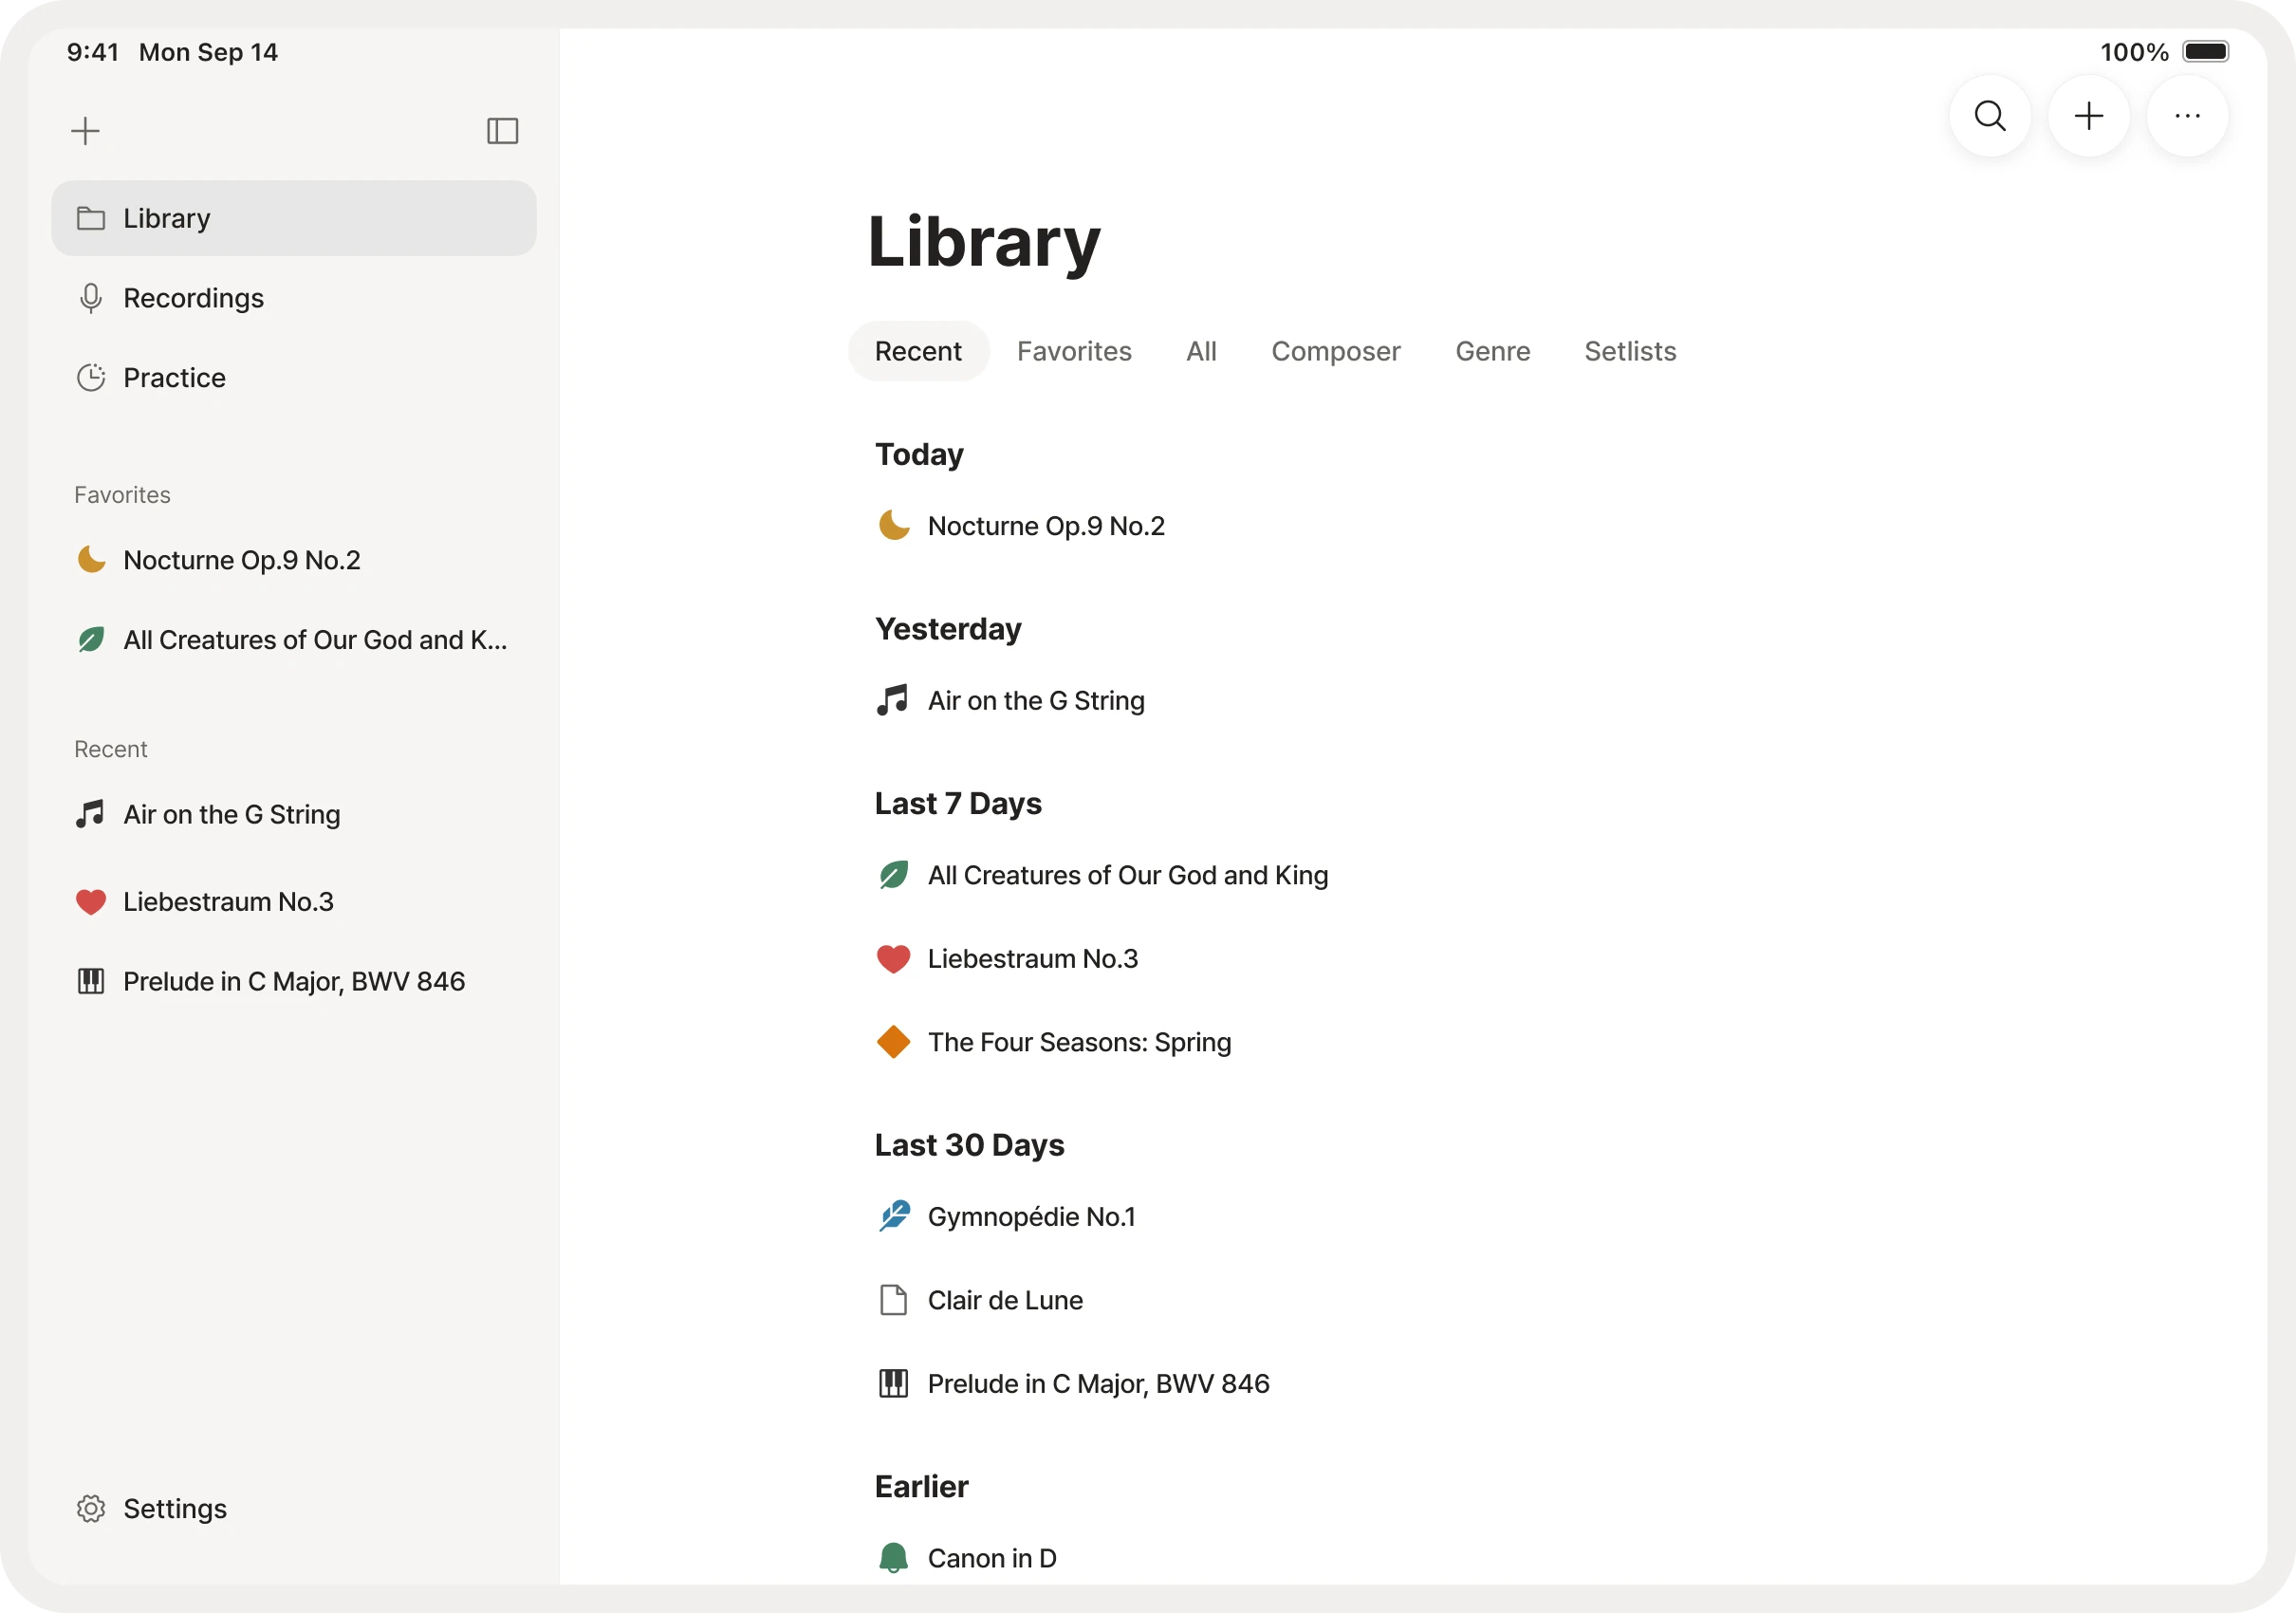Switch to the Genre tab
The width and height of the screenshot is (2296, 1613).
coord(1492,351)
